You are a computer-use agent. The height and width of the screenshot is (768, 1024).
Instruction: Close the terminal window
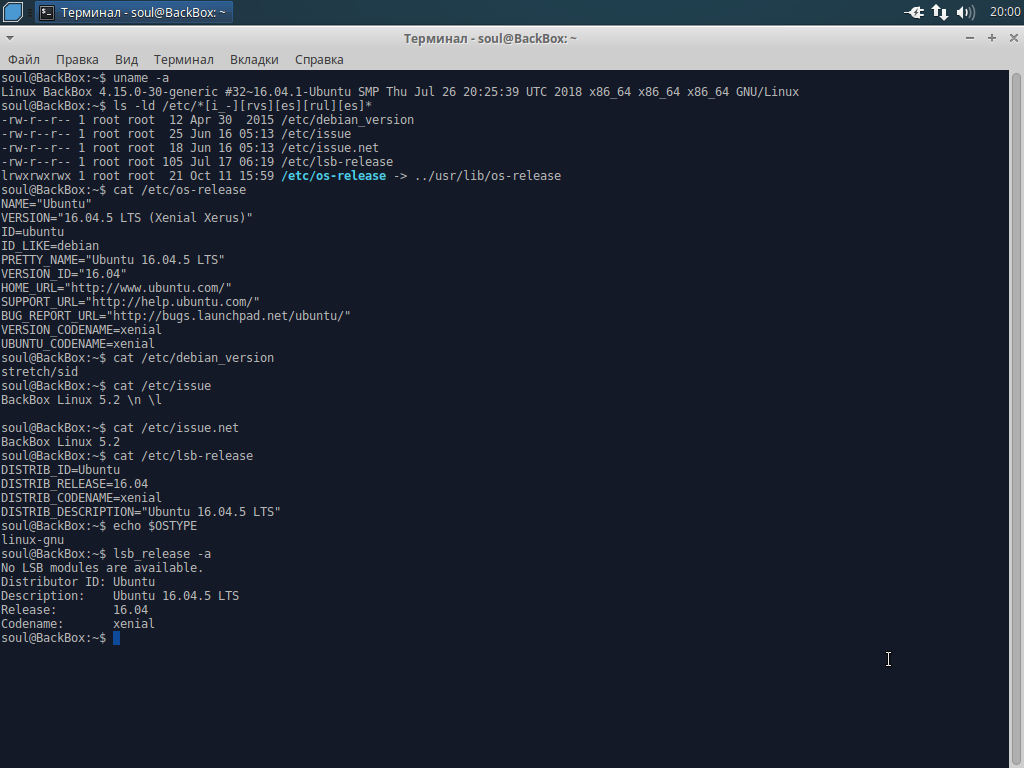pyautogui.click(x=1014, y=38)
